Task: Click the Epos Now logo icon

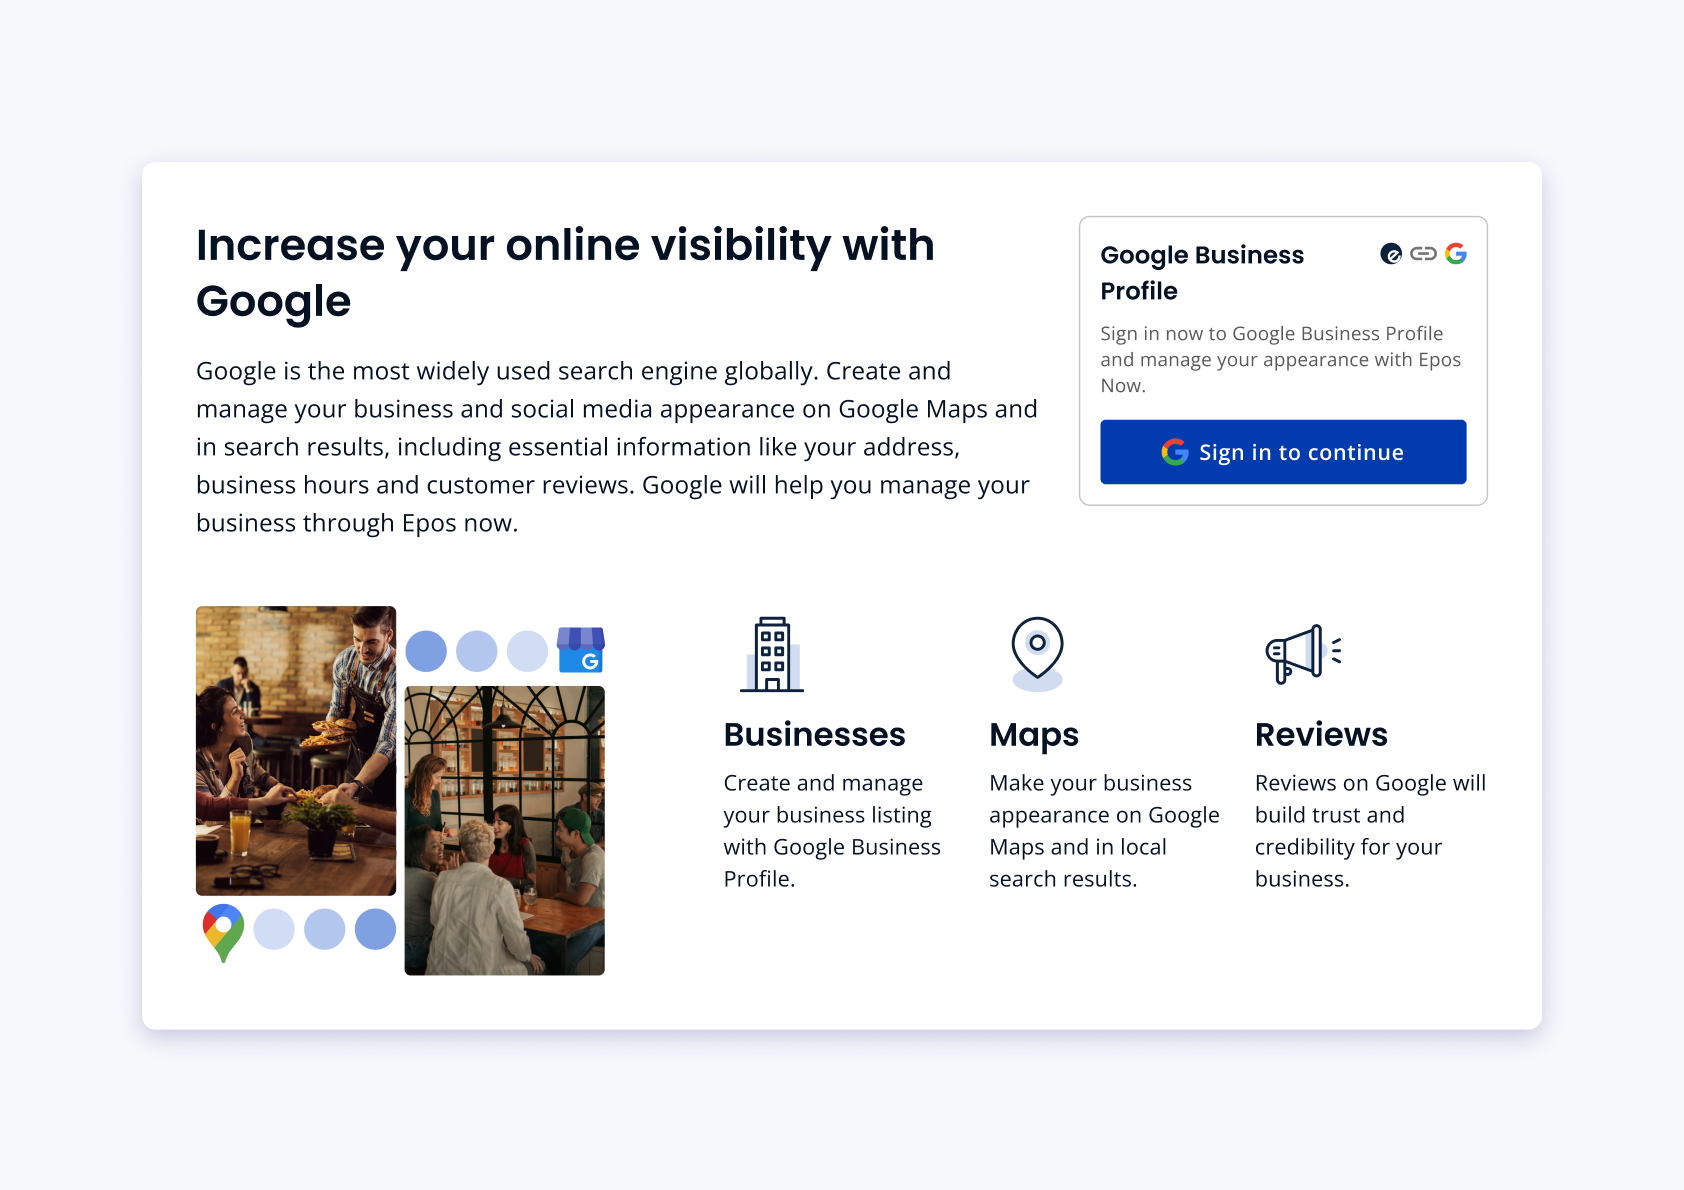Action: (1390, 254)
